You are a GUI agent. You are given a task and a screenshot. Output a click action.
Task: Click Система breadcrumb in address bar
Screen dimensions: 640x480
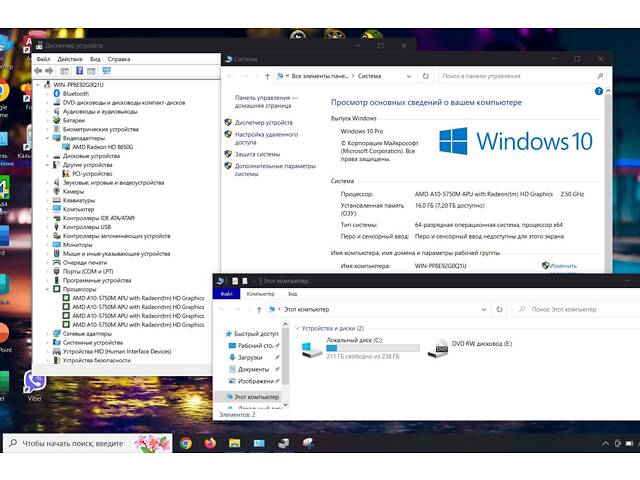pos(369,76)
